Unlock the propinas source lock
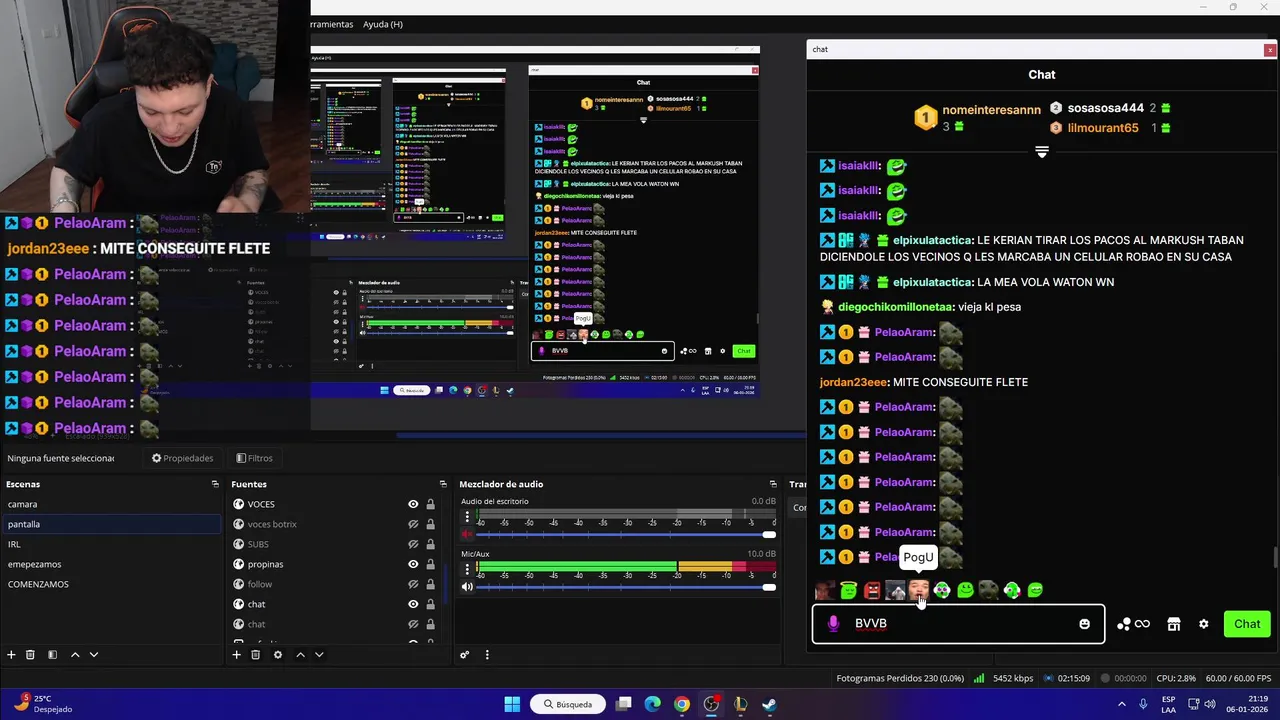 [431, 564]
